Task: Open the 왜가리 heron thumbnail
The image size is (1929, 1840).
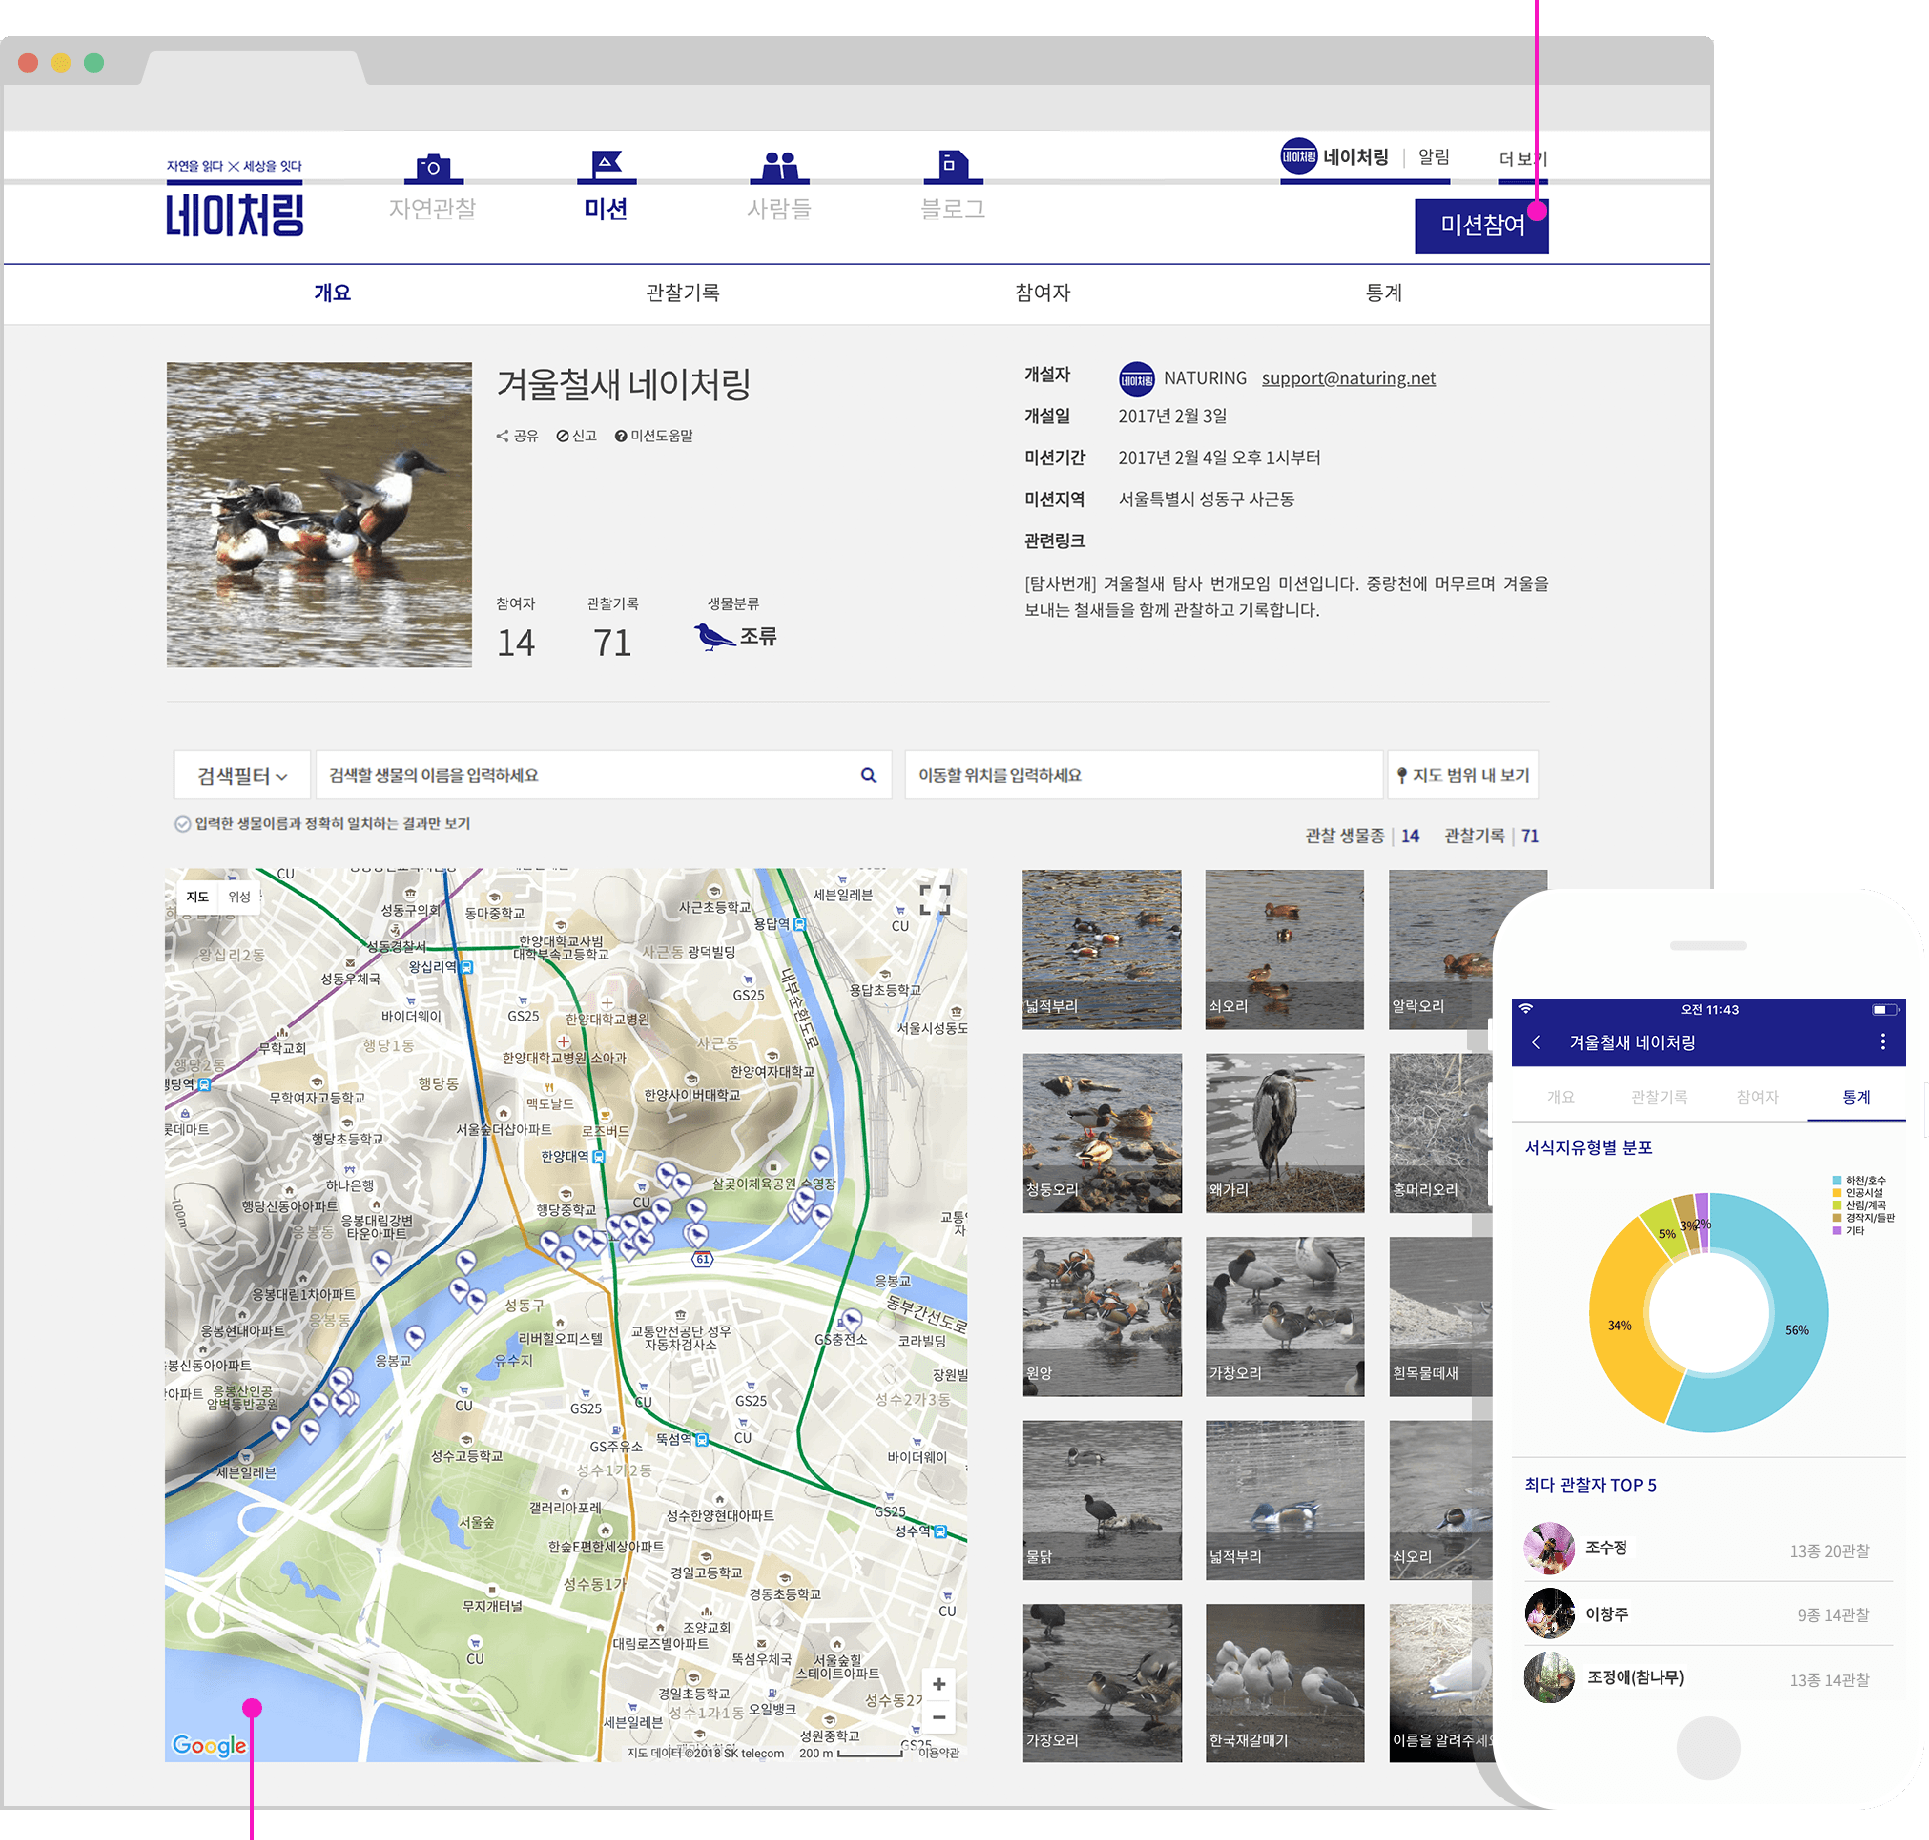Action: [x=1284, y=1132]
